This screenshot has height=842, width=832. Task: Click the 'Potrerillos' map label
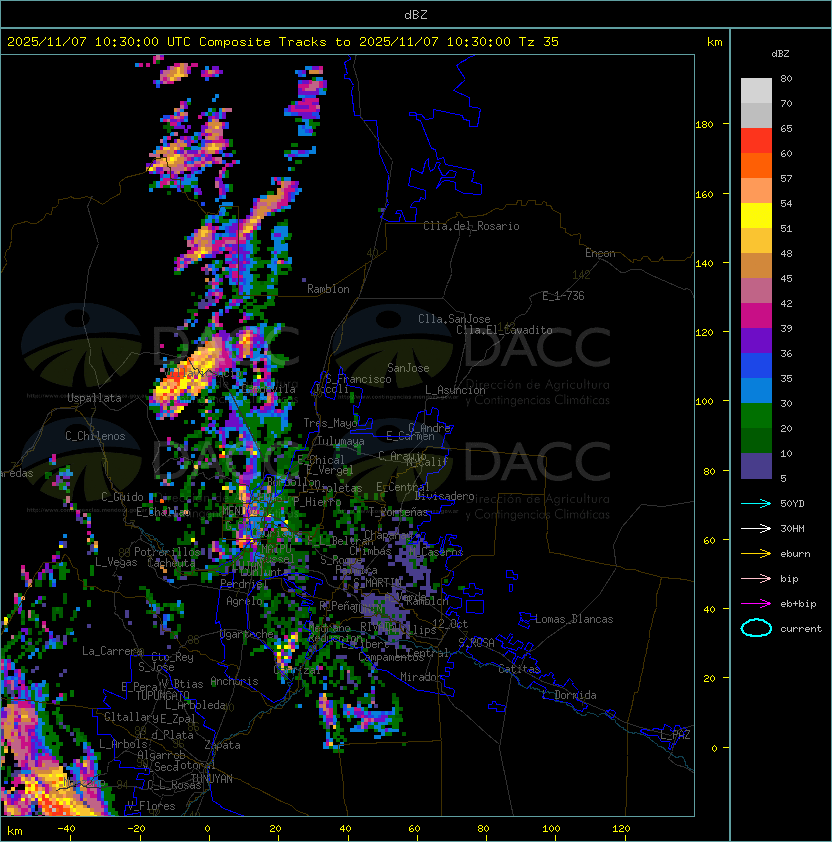[x=167, y=552]
